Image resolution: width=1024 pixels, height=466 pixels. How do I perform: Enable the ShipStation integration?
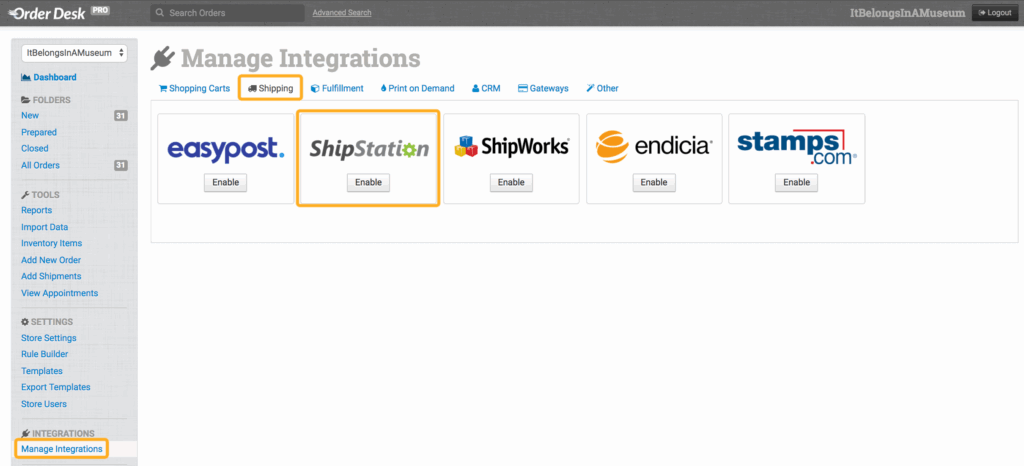coord(368,182)
